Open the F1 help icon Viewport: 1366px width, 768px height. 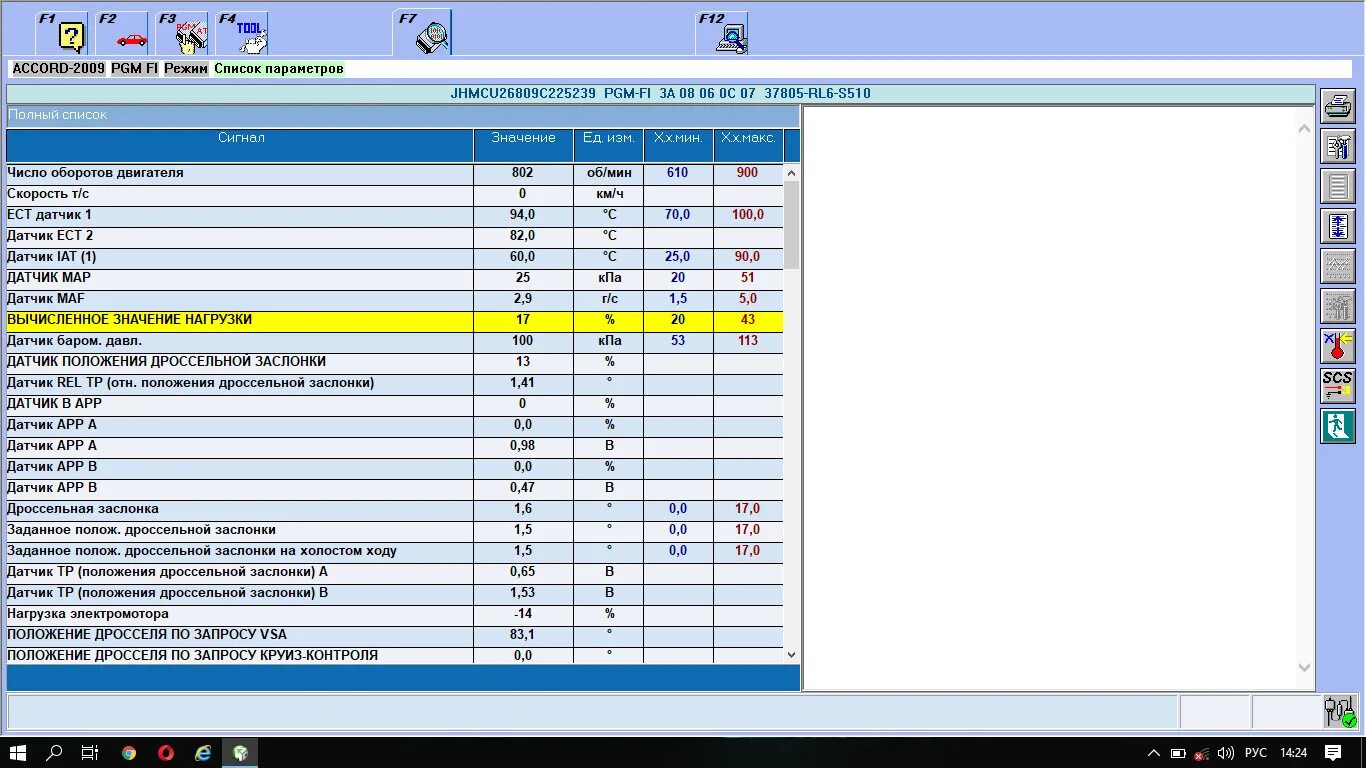point(63,34)
